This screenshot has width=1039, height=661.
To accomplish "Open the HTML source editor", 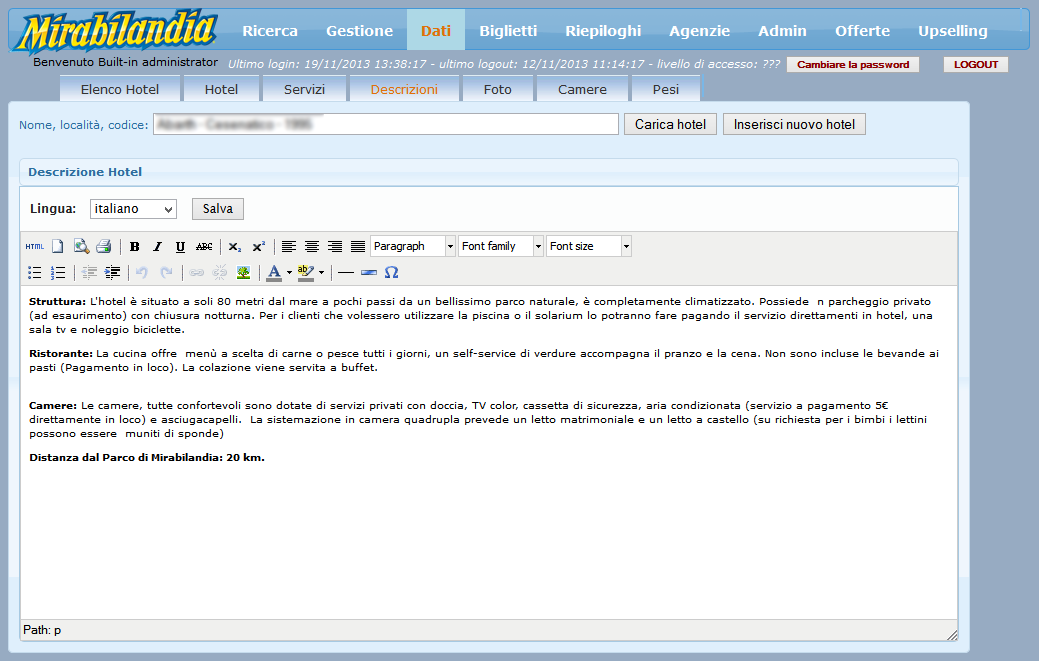I will pos(34,246).
